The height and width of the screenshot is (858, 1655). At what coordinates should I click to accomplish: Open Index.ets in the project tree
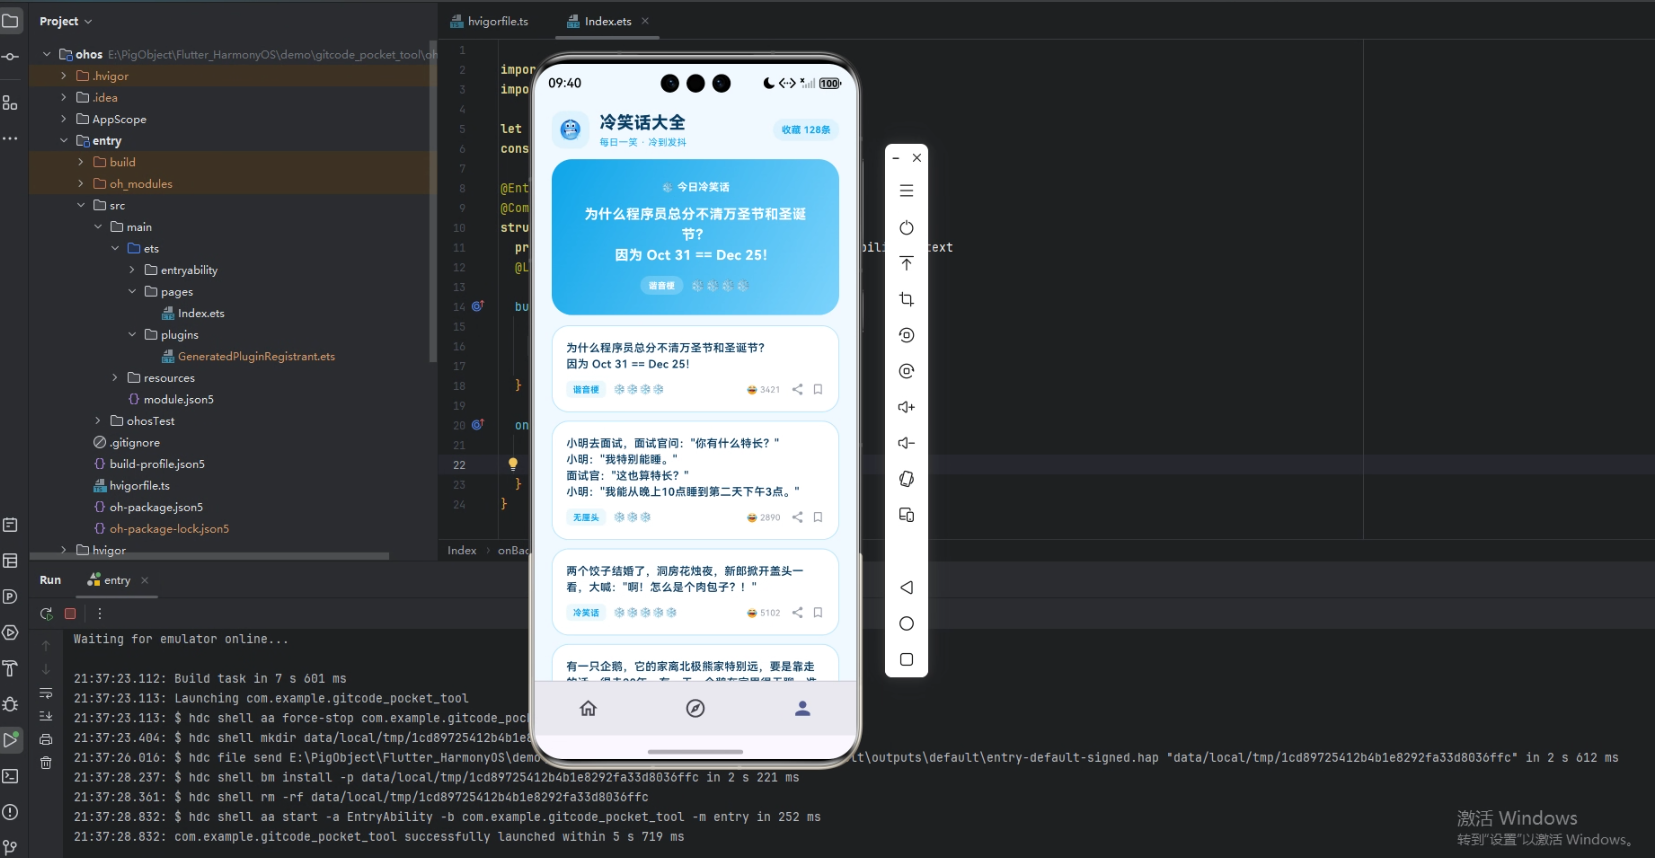193,313
